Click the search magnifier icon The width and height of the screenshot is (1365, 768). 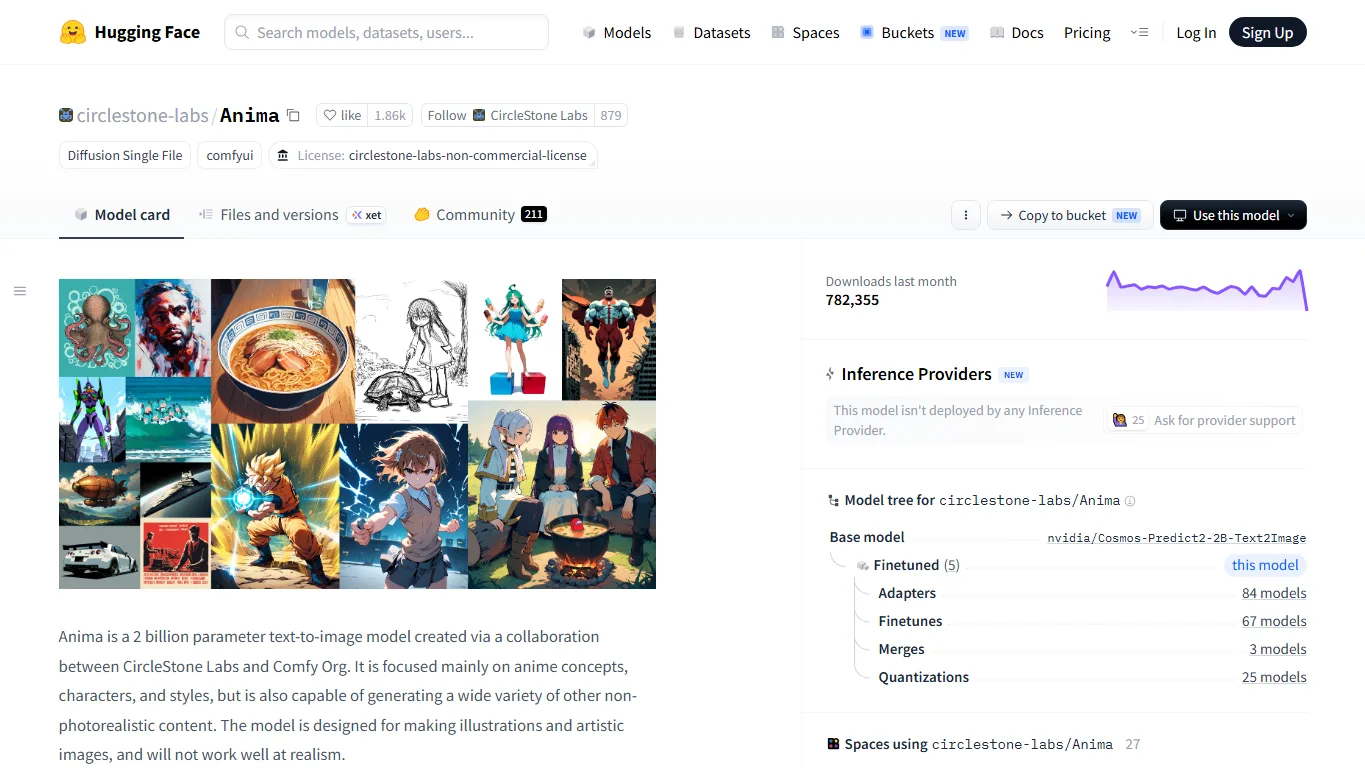242,32
